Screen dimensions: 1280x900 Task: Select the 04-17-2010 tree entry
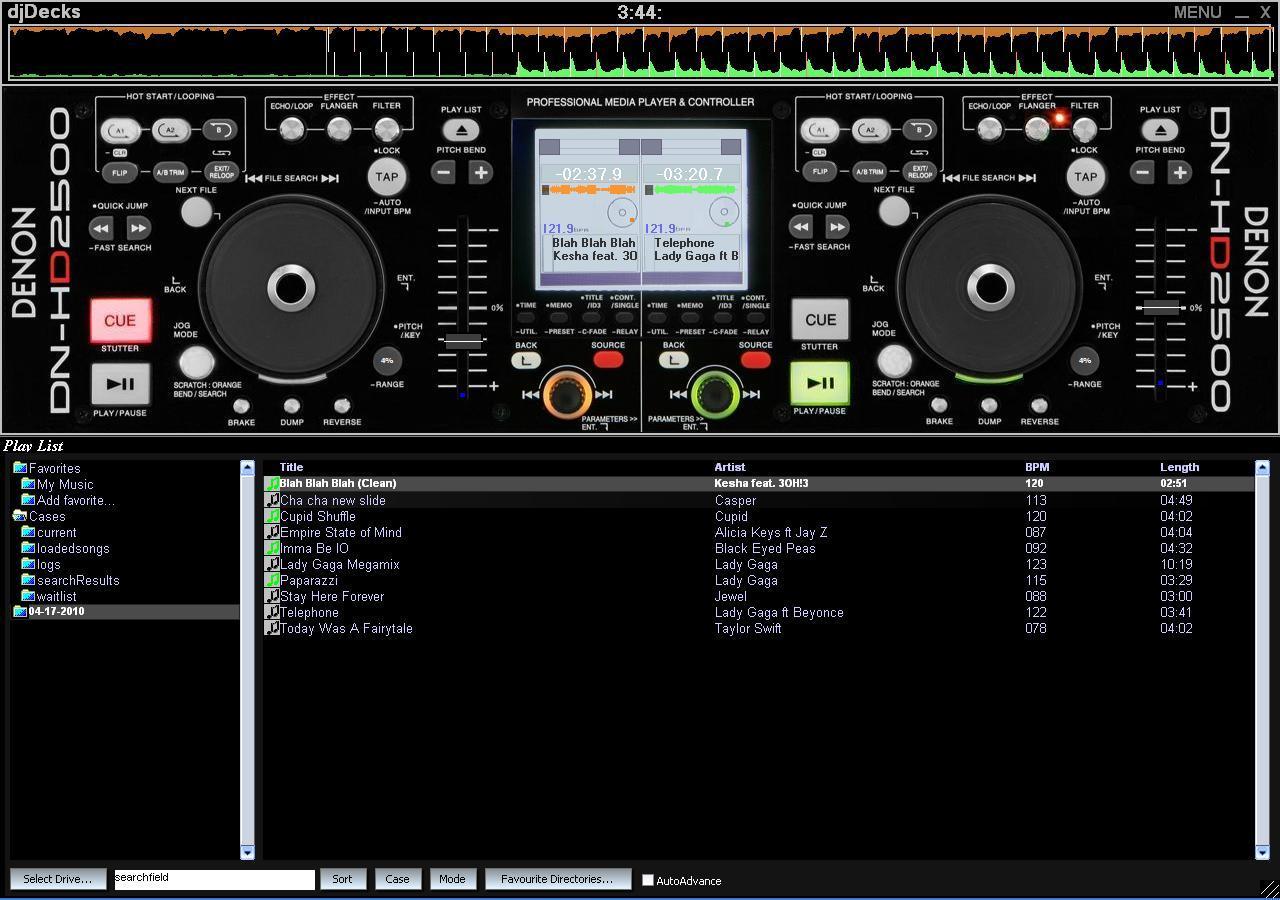(x=56, y=611)
